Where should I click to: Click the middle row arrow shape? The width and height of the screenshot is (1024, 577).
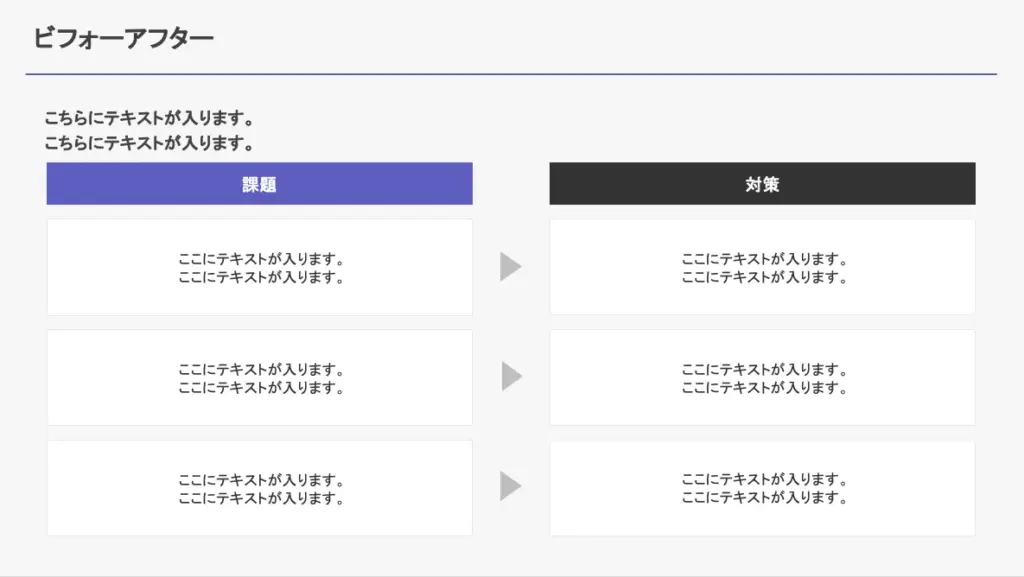[x=512, y=376]
